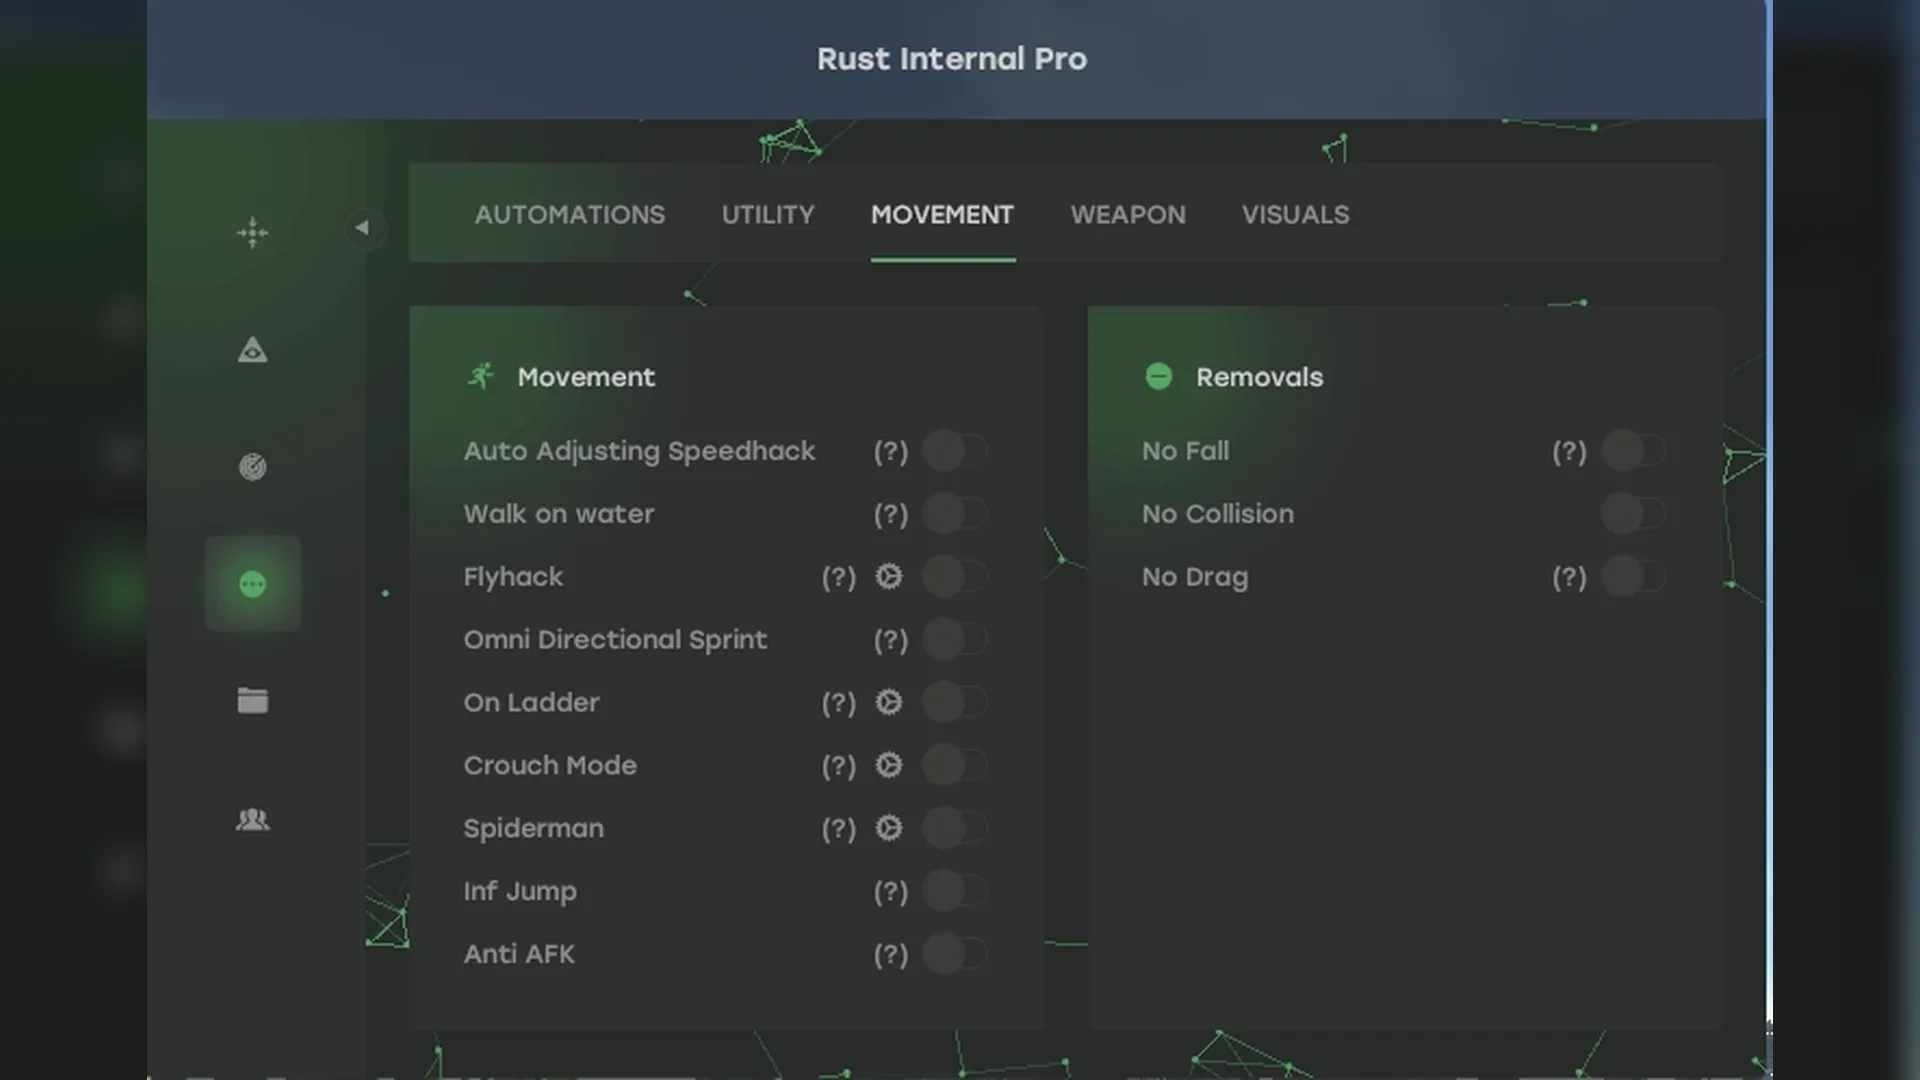Click the gear next to Crouch Mode
Screen dimensions: 1920x1080
[x=888, y=765]
